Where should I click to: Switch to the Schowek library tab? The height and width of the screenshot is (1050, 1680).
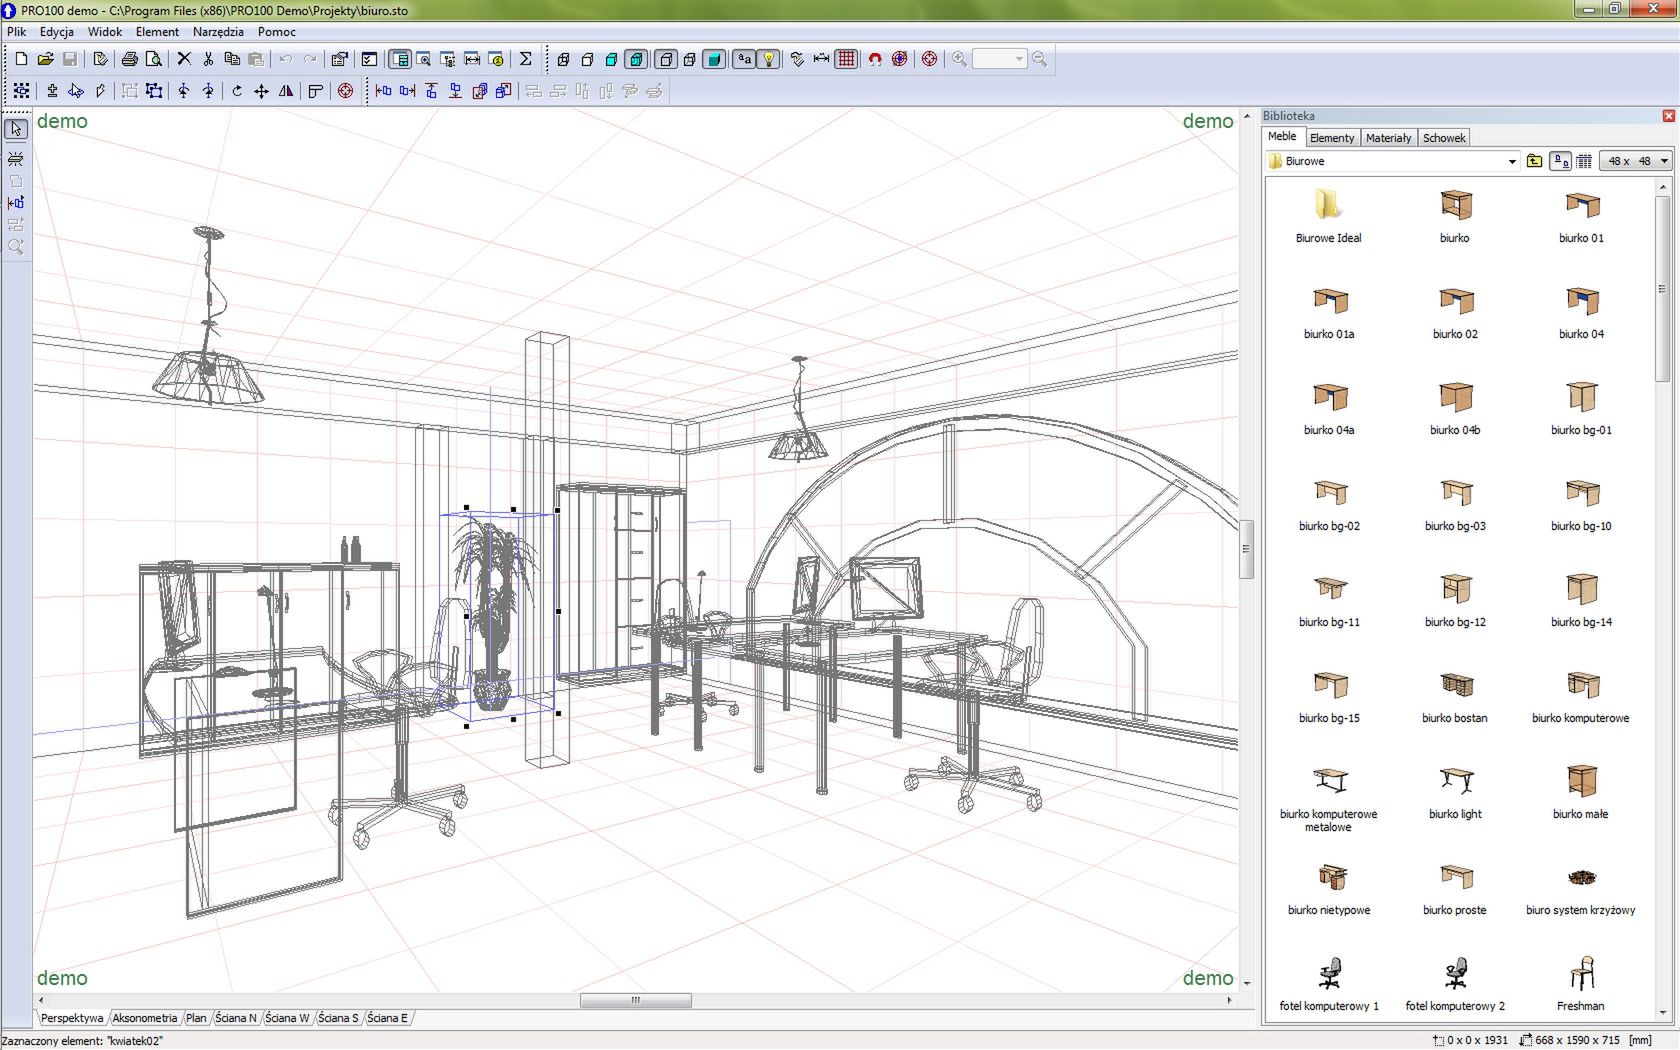(x=1444, y=138)
